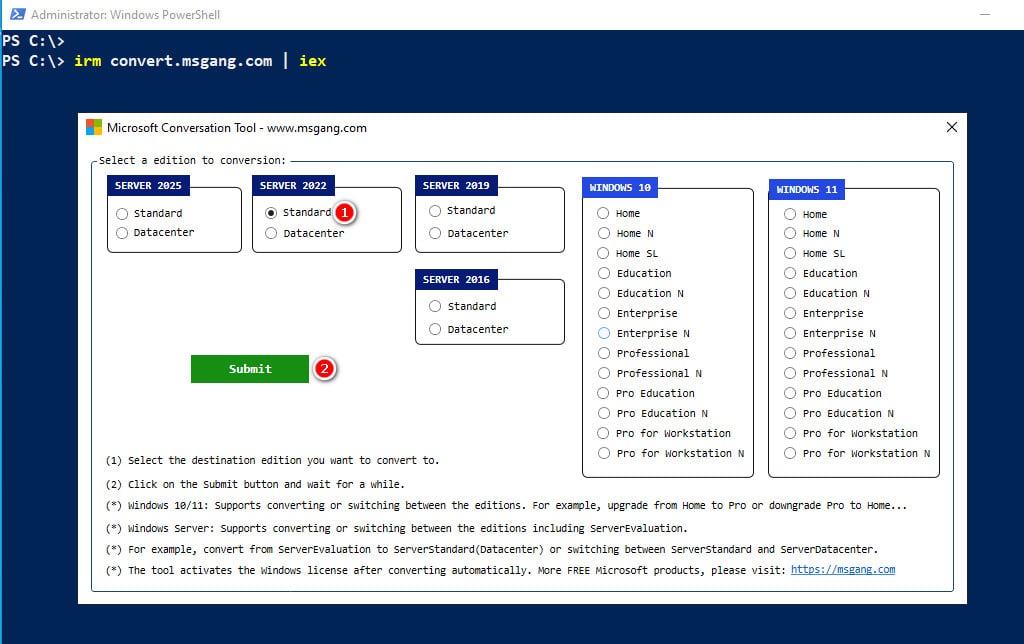Screen dimensions: 1024x644
Task: Choose Server 2019 Datacenter edition
Action: tap(435, 233)
